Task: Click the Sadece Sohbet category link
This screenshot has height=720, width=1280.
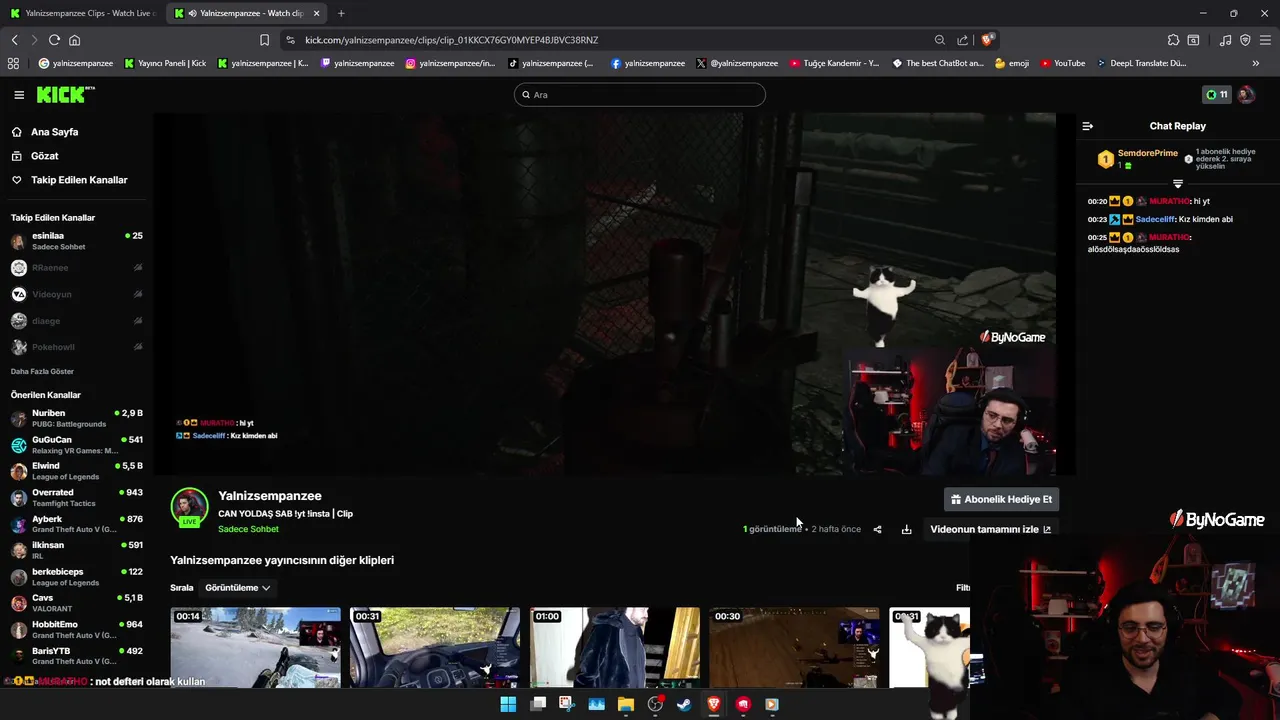Action: (x=248, y=529)
